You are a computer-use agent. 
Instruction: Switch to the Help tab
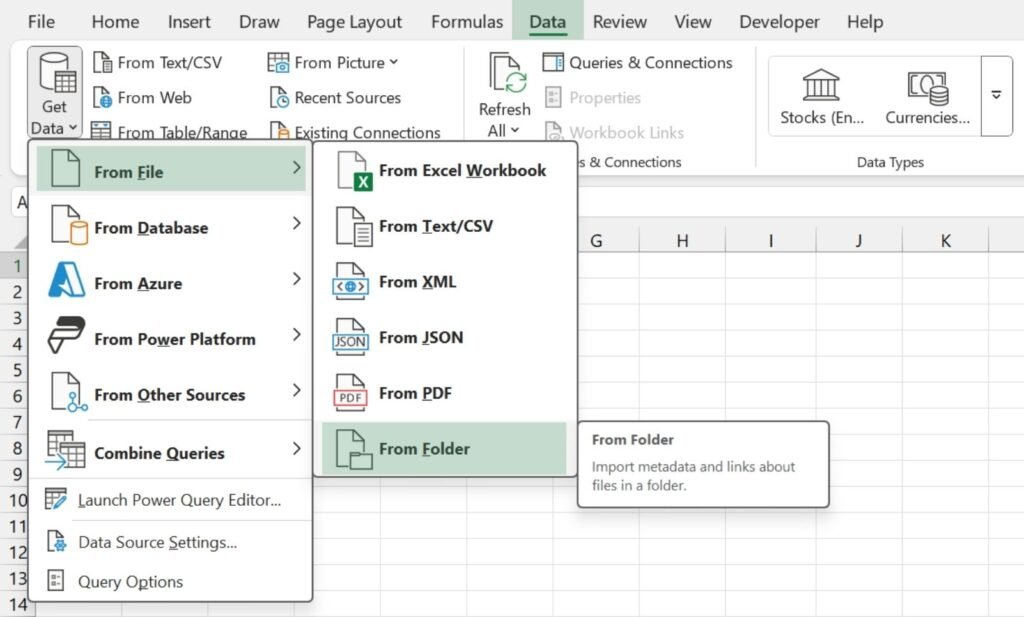pos(865,22)
